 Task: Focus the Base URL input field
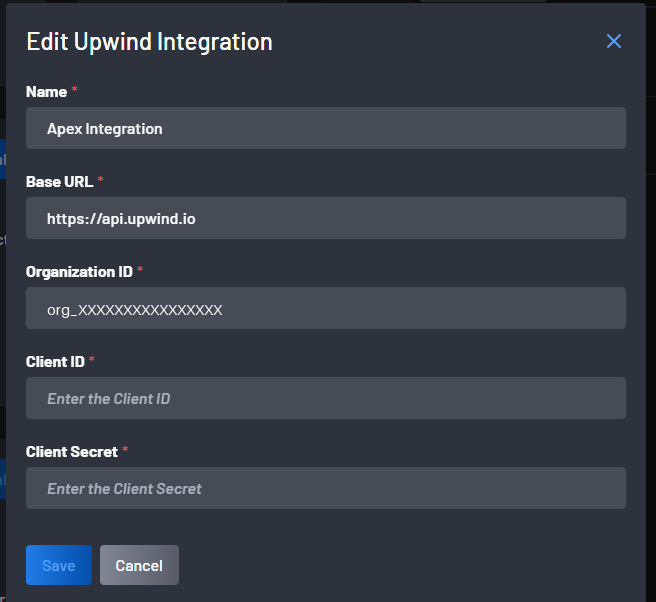pos(325,218)
